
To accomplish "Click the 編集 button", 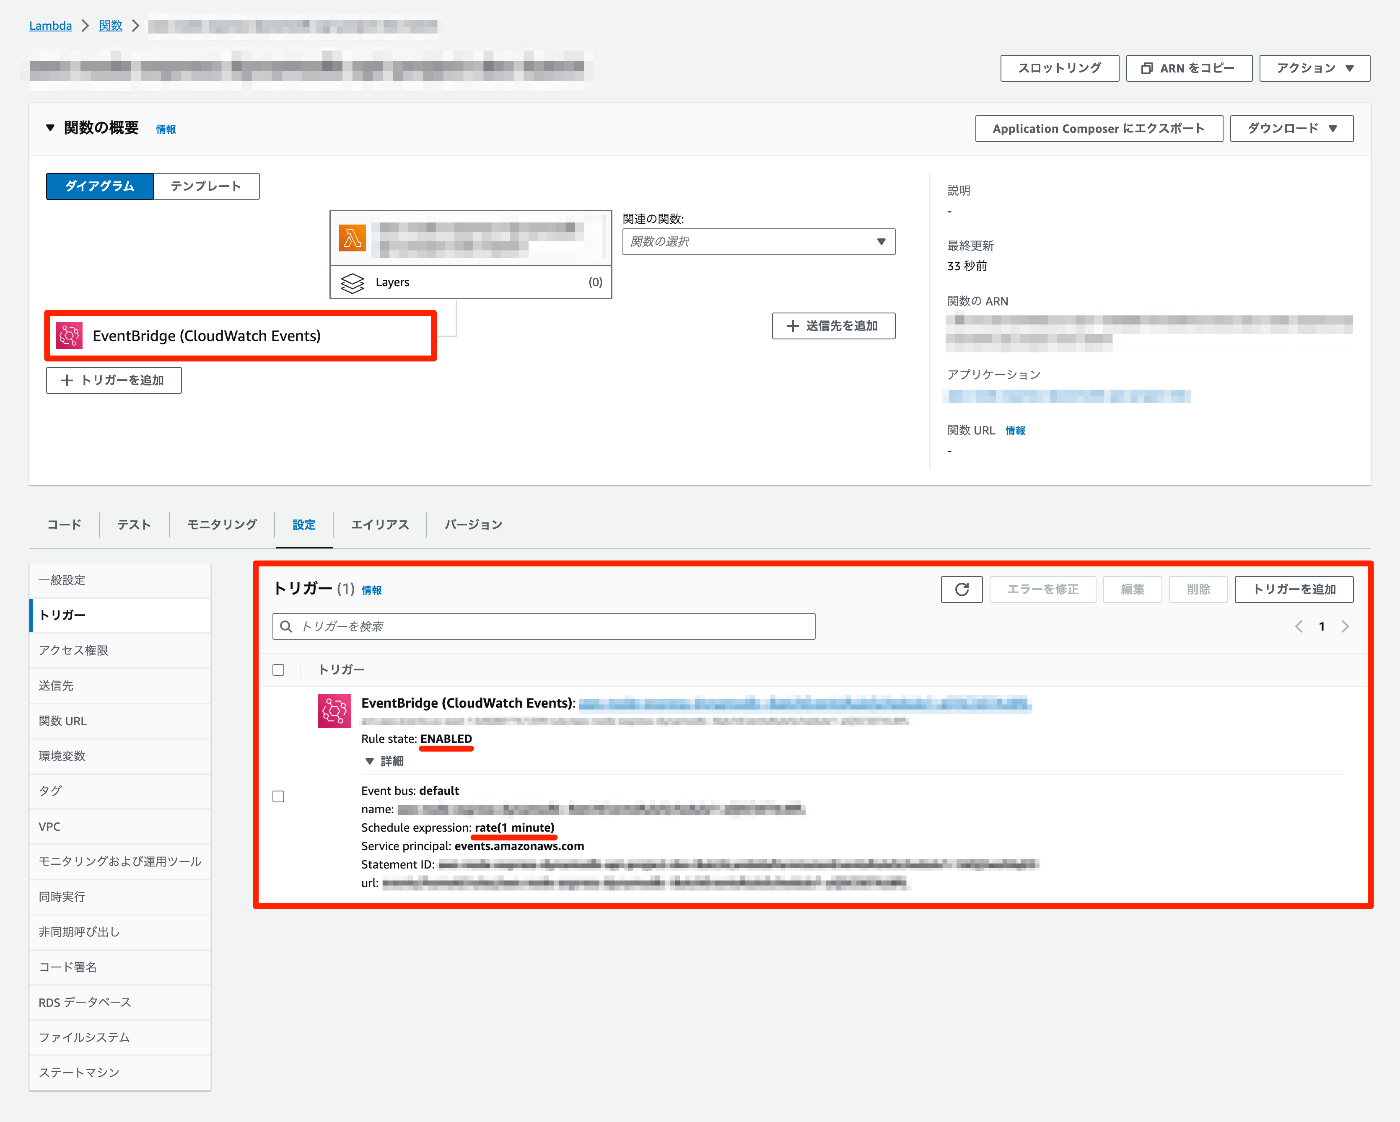I will click(x=1133, y=589).
